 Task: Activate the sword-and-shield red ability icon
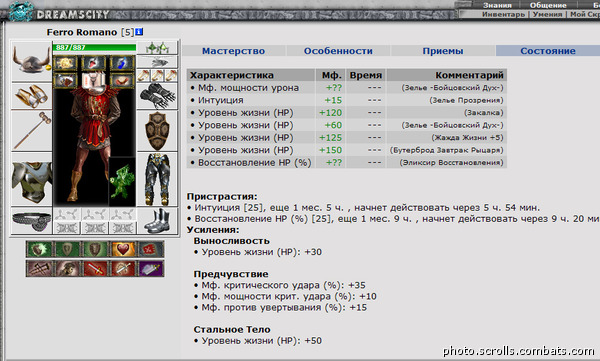point(123,268)
